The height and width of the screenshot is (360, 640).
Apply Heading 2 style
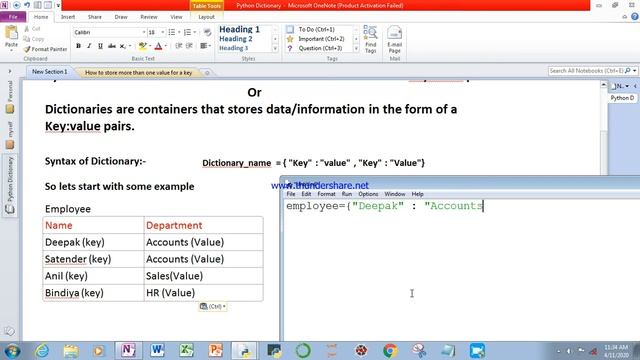click(x=236, y=39)
